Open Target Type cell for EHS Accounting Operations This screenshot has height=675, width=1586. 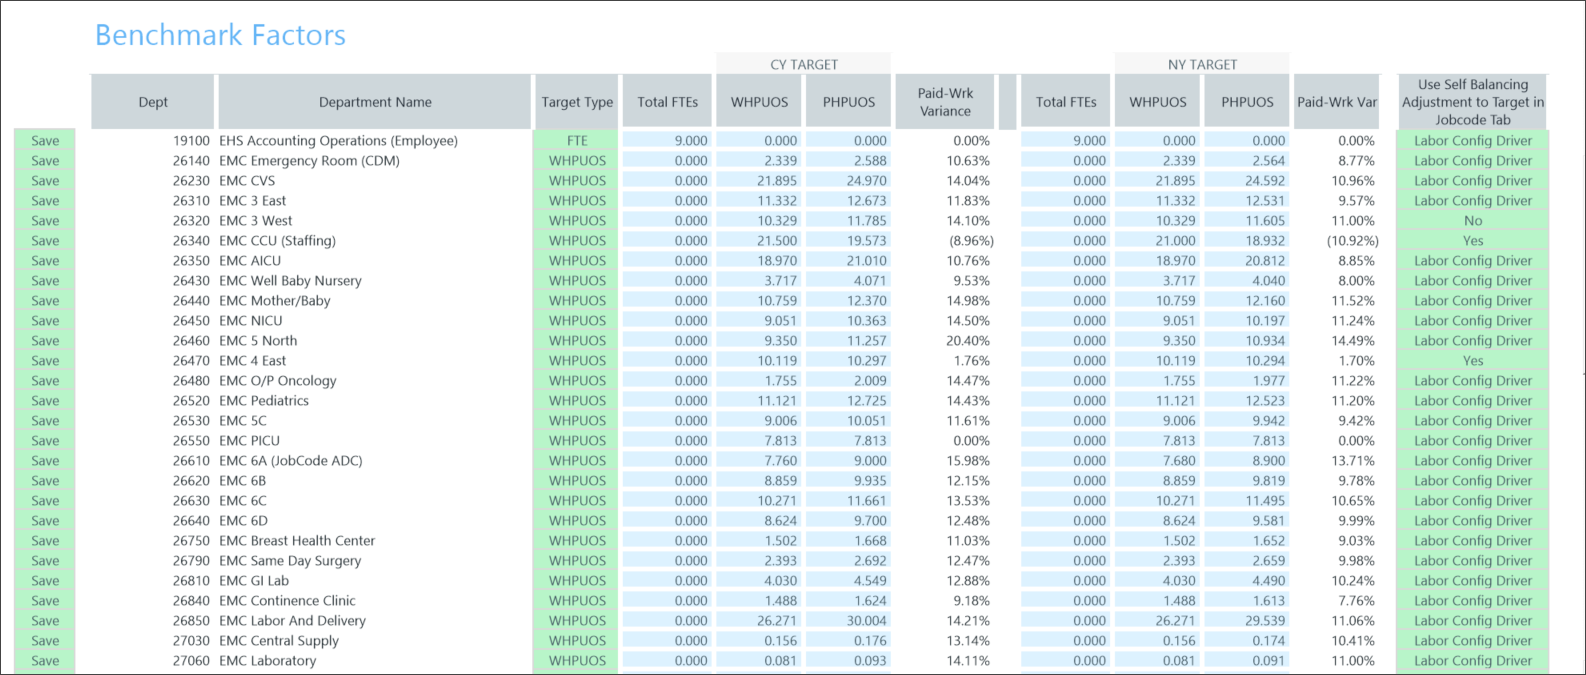577,141
